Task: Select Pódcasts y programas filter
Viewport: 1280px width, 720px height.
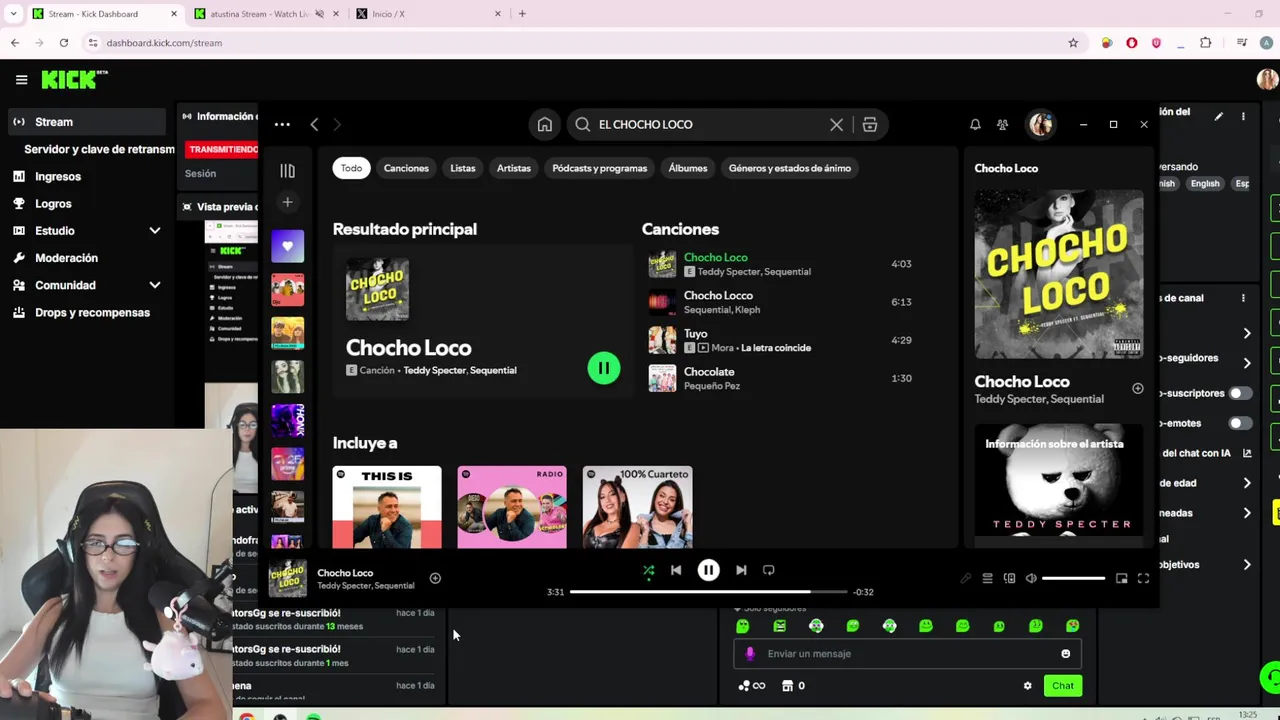Action: (x=600, y=168)
